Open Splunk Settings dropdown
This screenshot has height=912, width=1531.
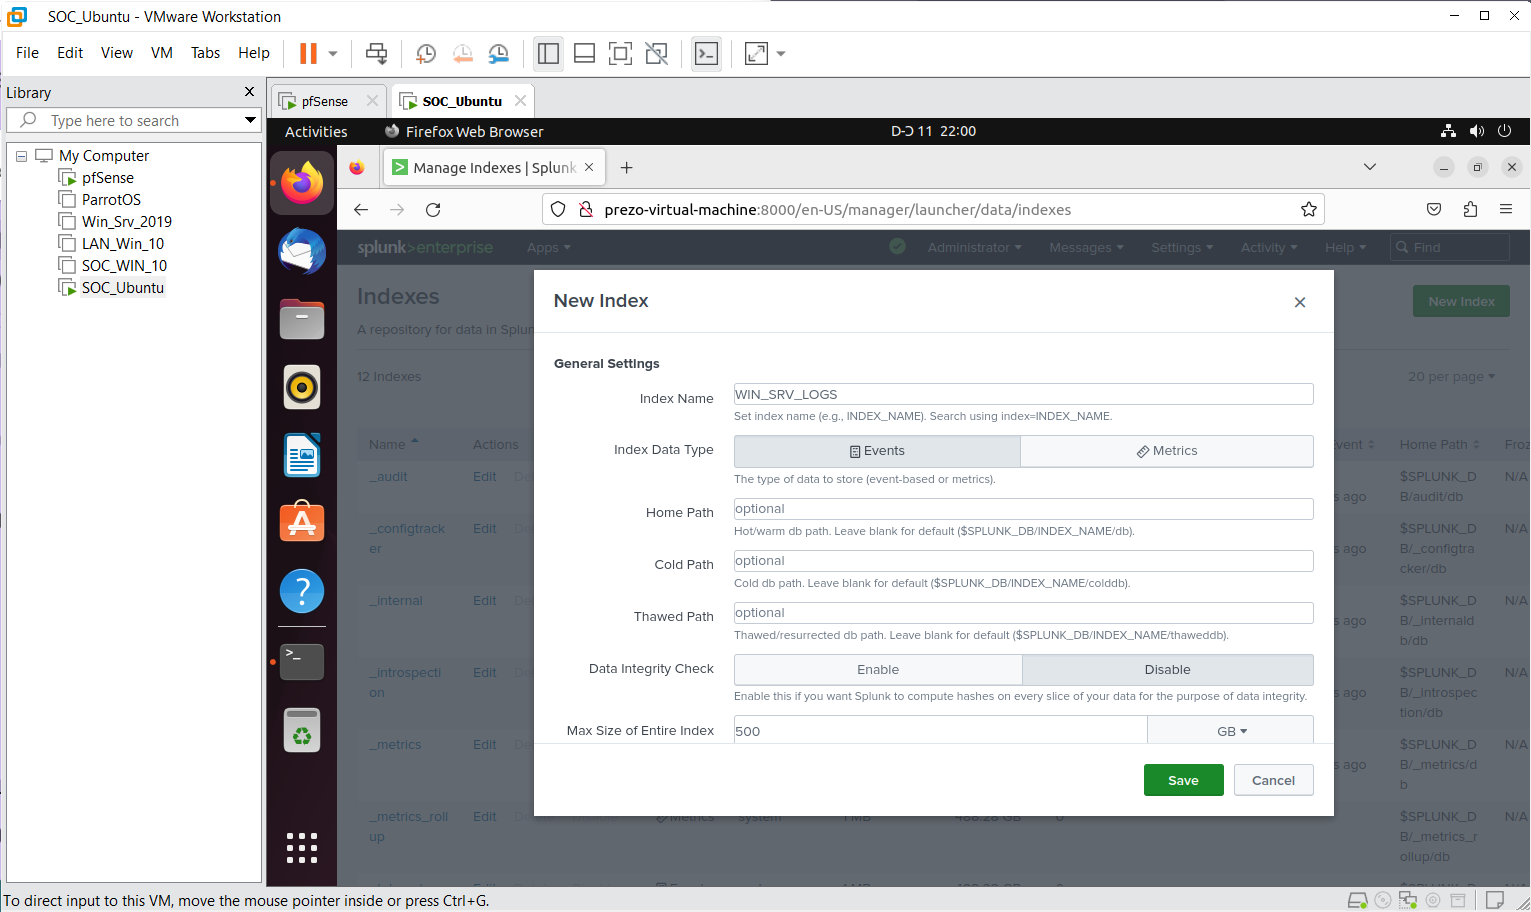point(1181,248)
